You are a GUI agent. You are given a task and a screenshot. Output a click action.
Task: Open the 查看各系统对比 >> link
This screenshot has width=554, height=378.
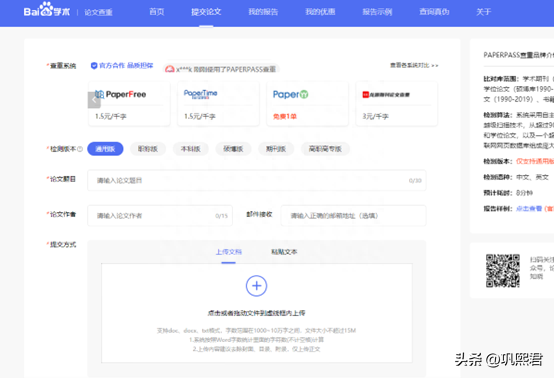(414, 65)
